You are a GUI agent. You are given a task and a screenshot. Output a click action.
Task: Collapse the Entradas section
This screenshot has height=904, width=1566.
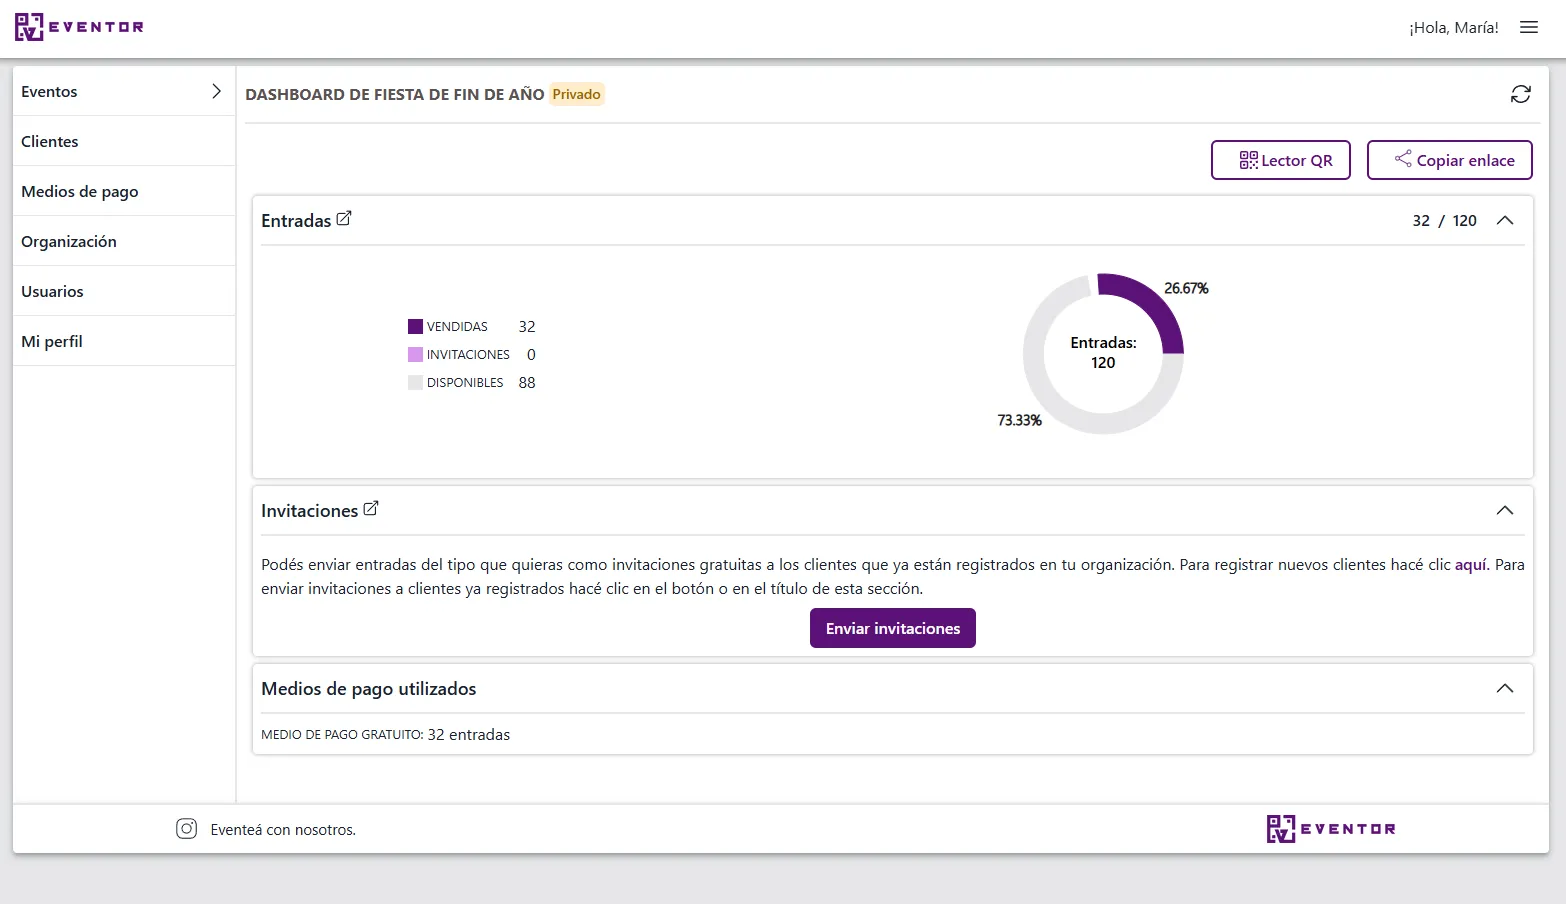1504,220
